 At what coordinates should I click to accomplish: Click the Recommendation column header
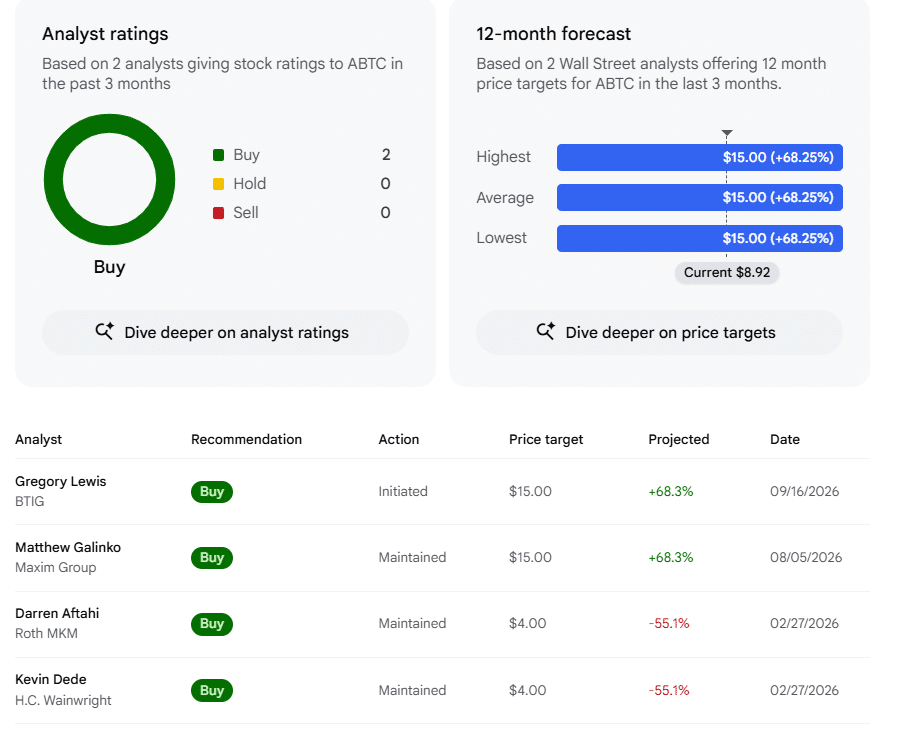pyautogui.click(x=247, y=440)
